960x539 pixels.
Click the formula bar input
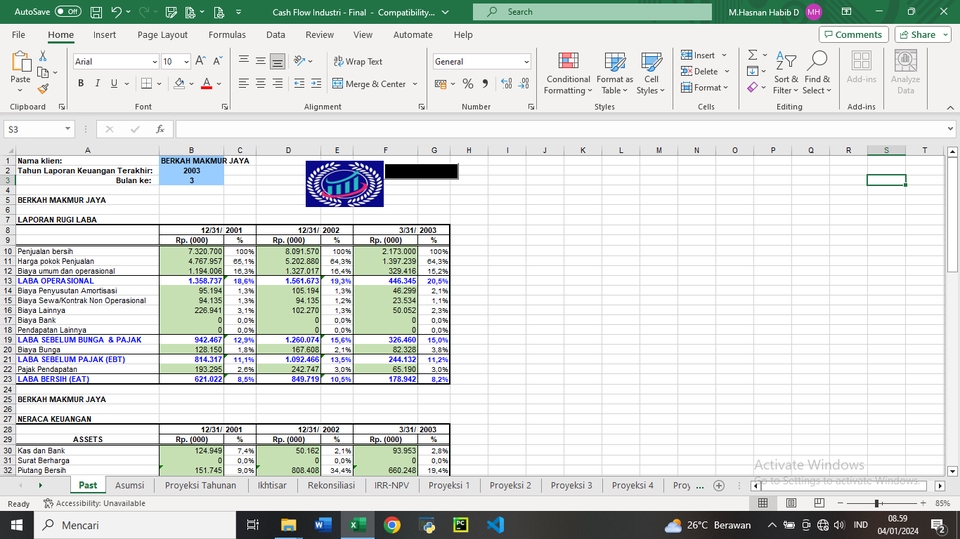pos(560,129)
